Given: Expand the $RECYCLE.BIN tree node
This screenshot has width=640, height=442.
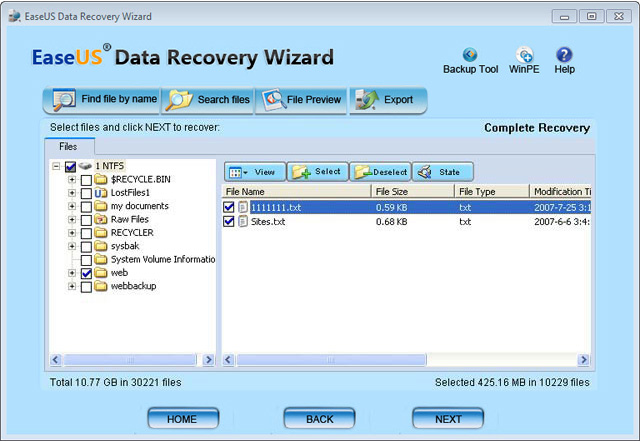Looking at the screenshot, I should click(72, 180).
